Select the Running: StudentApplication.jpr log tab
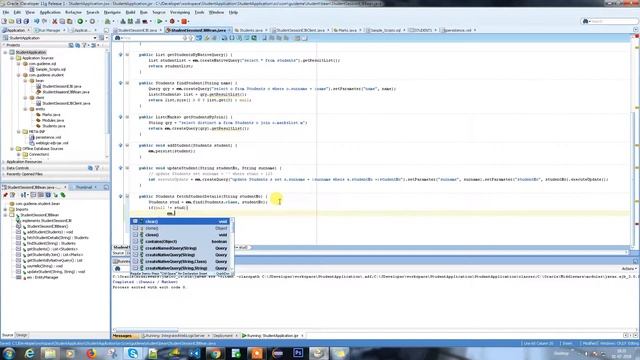 click(273, 336)
